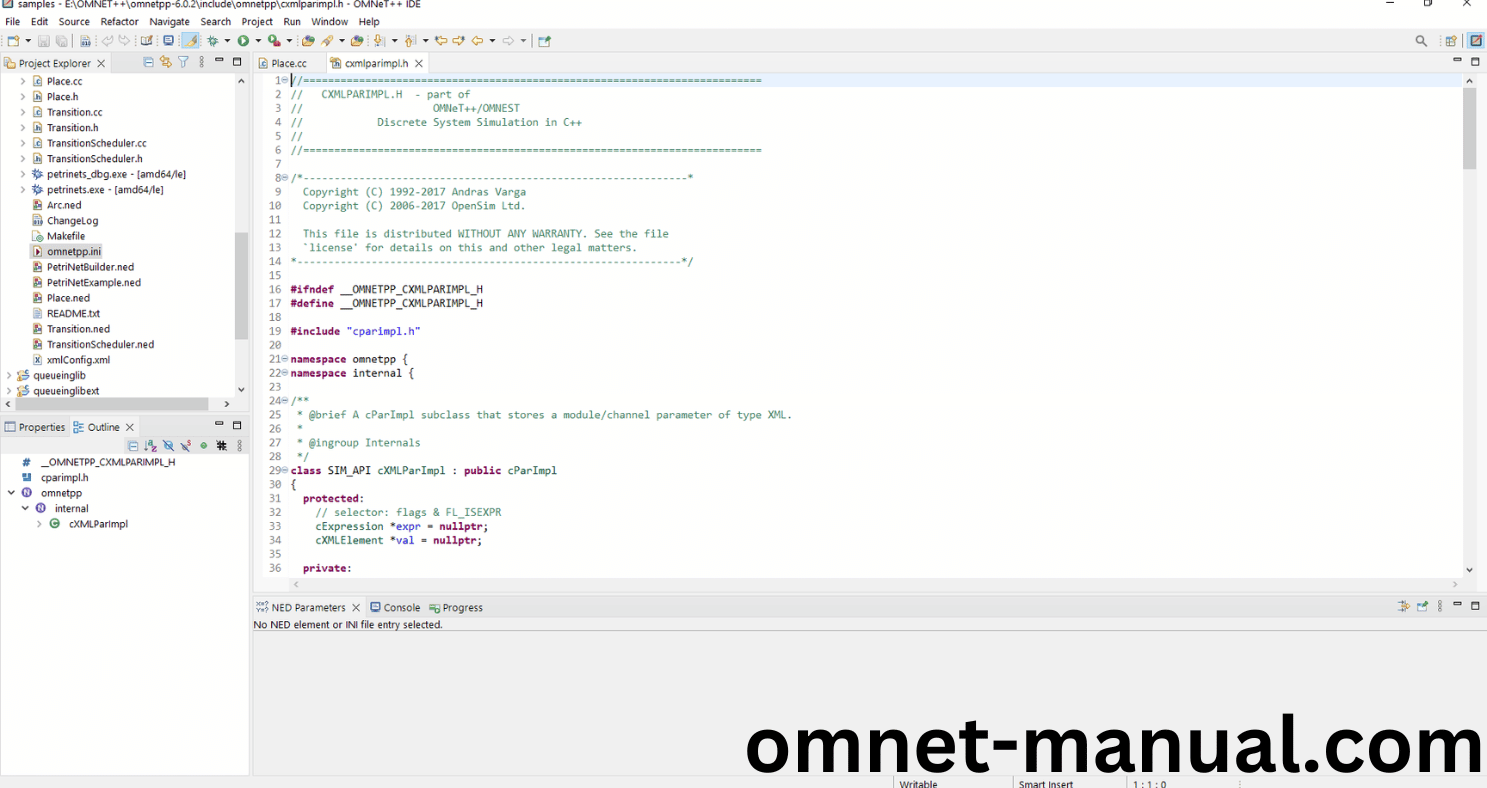
Task: Select omnetpp.ini in Project Explorer
Action: click(x=73, y=252)
